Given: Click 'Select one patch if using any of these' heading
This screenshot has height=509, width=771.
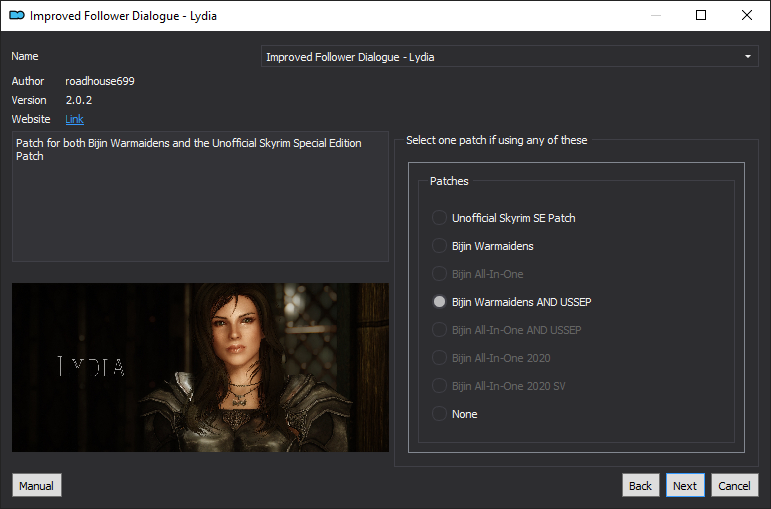Looking at the screenshot, I should 497,140.
